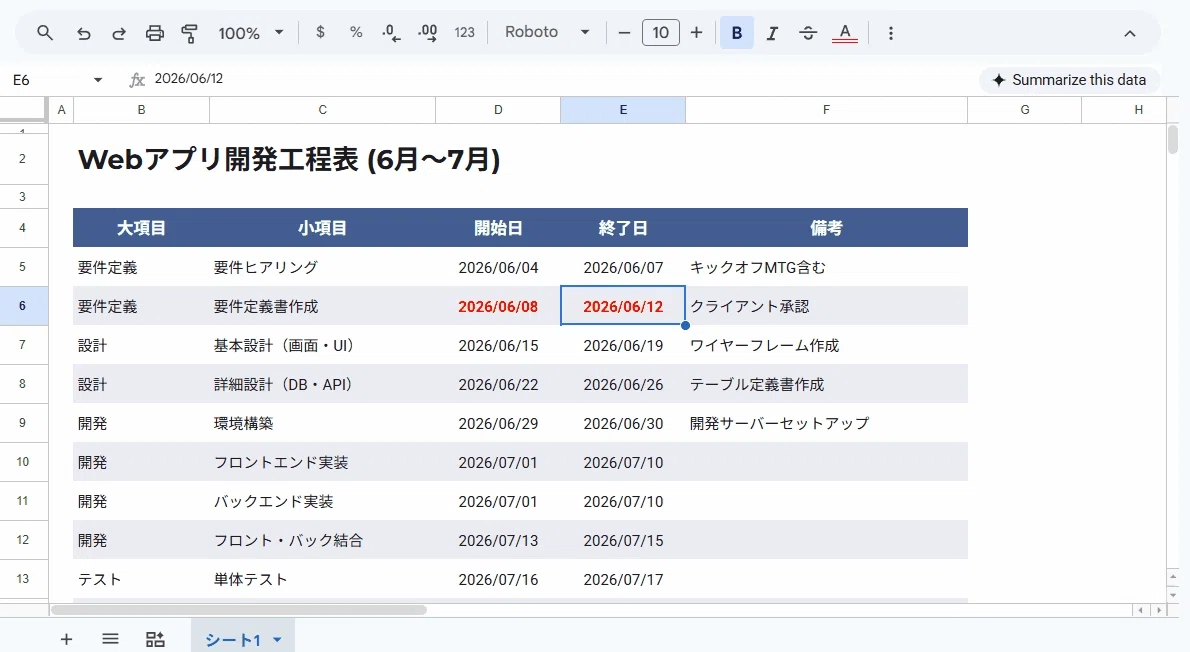This screenshot has width=1190, height=652.
Task: Undo the last action
Action: [83, 33]
